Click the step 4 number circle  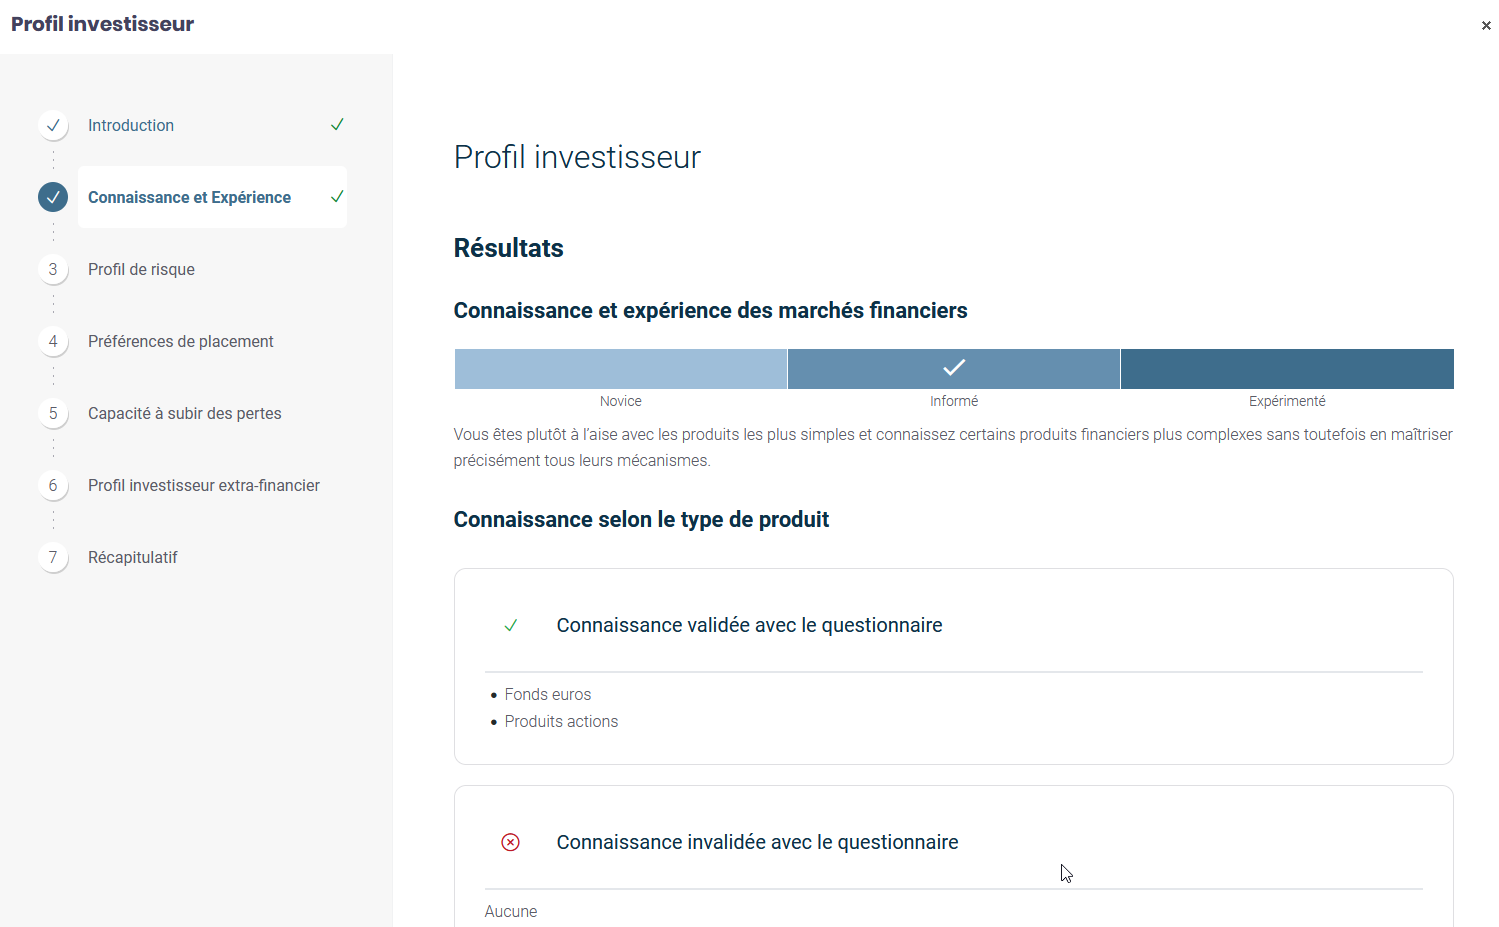53,341
